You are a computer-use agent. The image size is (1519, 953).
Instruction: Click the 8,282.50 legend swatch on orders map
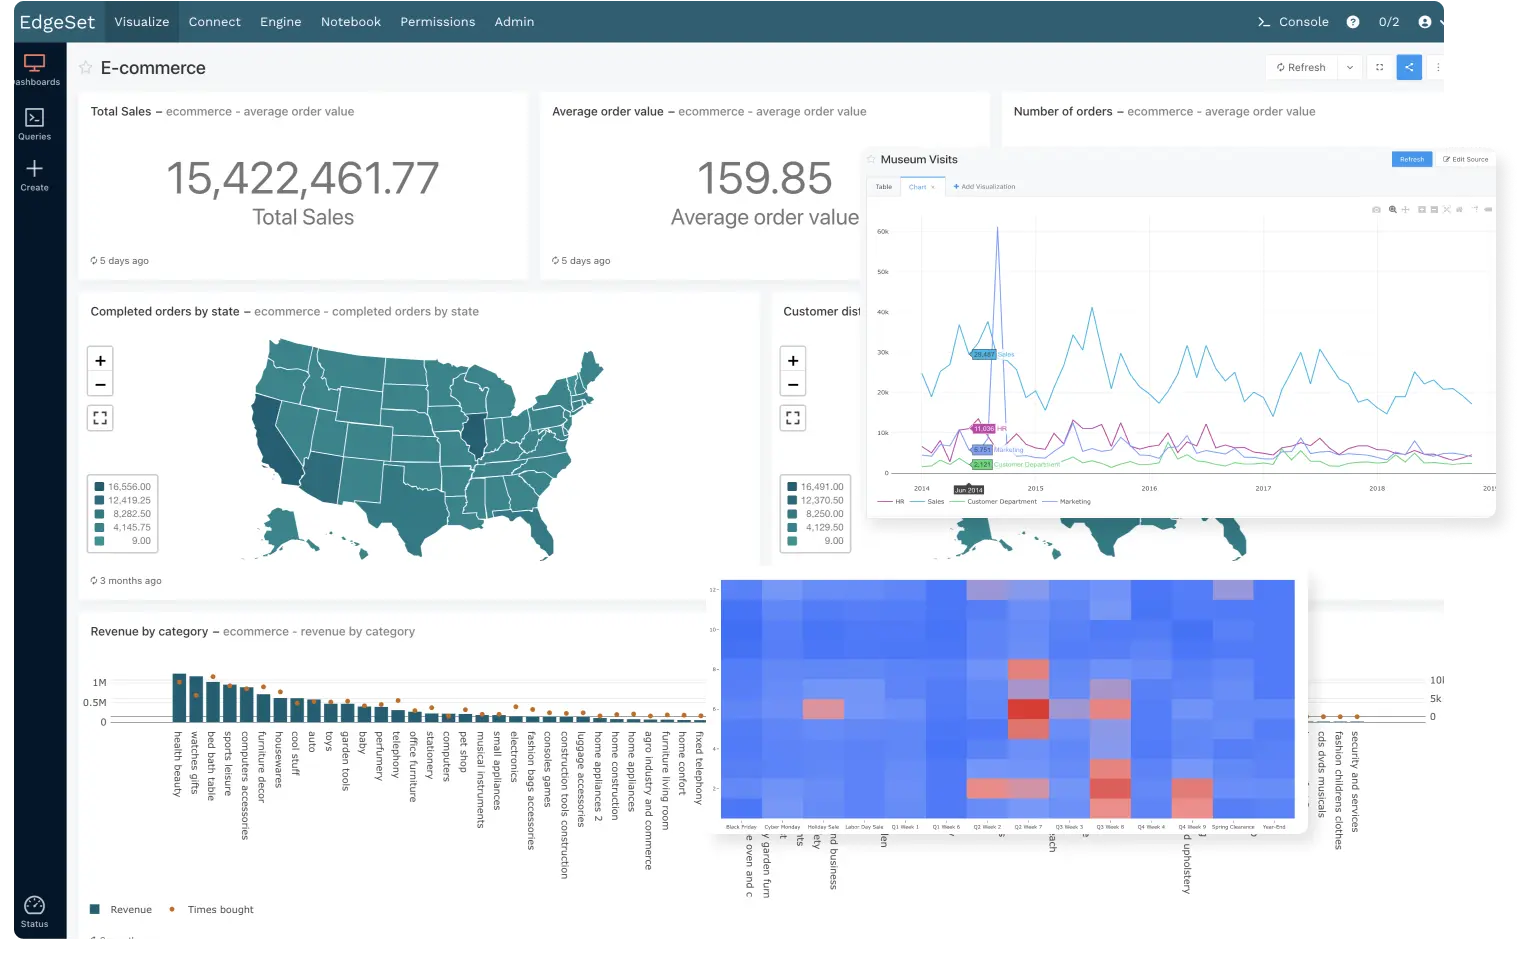(100, 514)
